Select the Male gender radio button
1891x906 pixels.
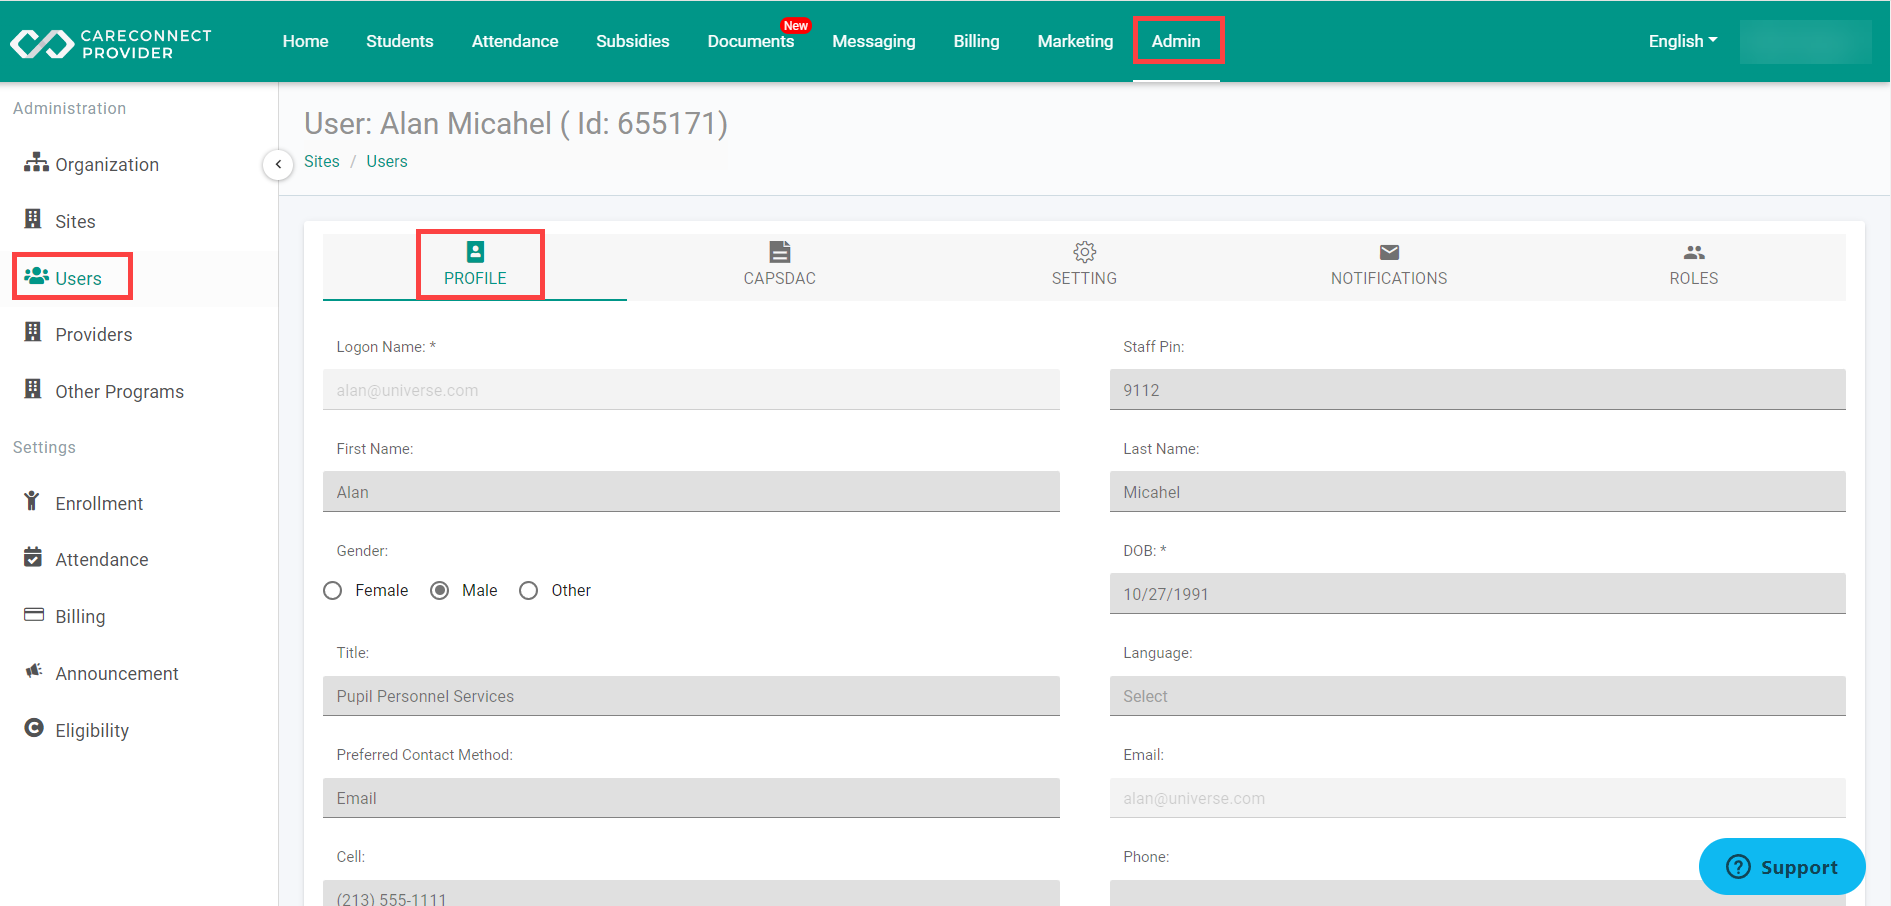pyautogui.click(x=439, y=591)
